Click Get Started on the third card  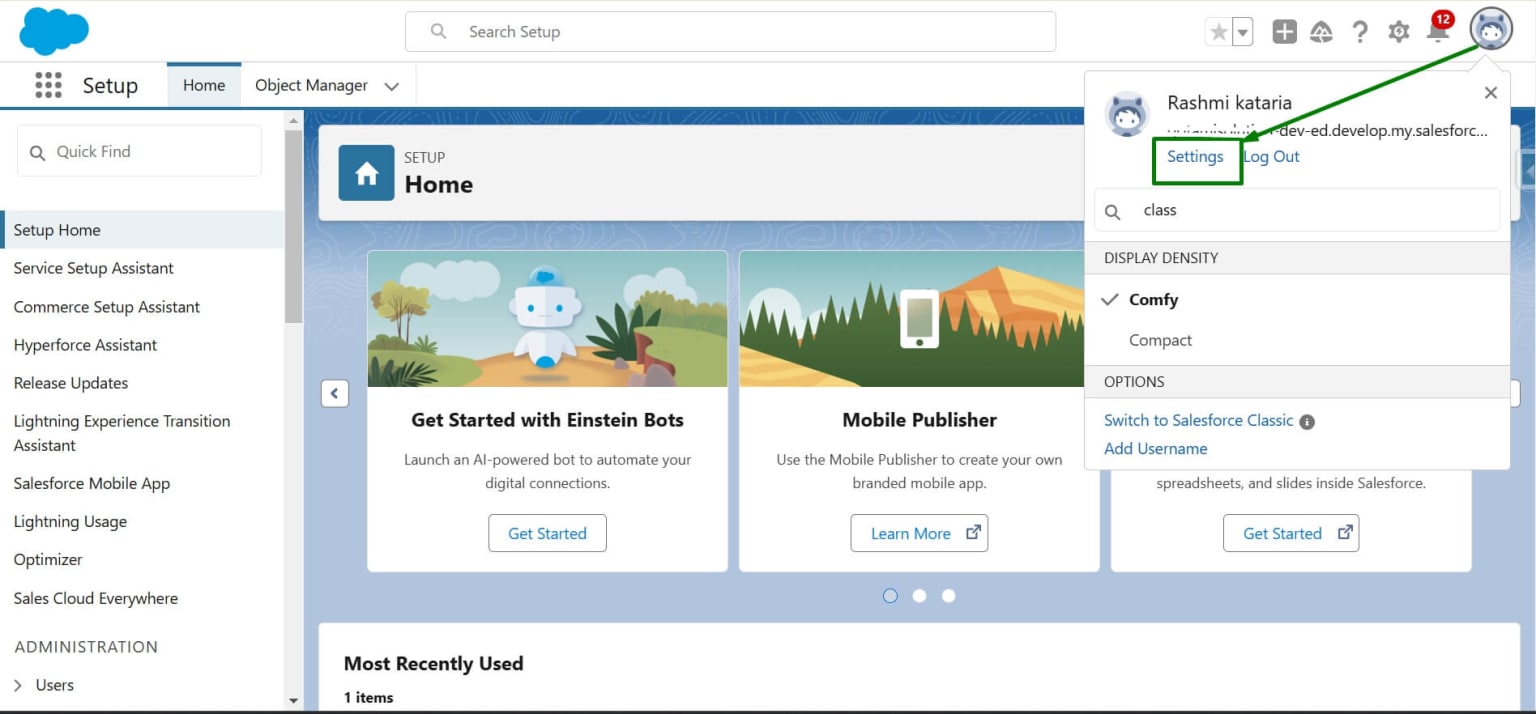pyautogui.click(x=1291, y=533)
